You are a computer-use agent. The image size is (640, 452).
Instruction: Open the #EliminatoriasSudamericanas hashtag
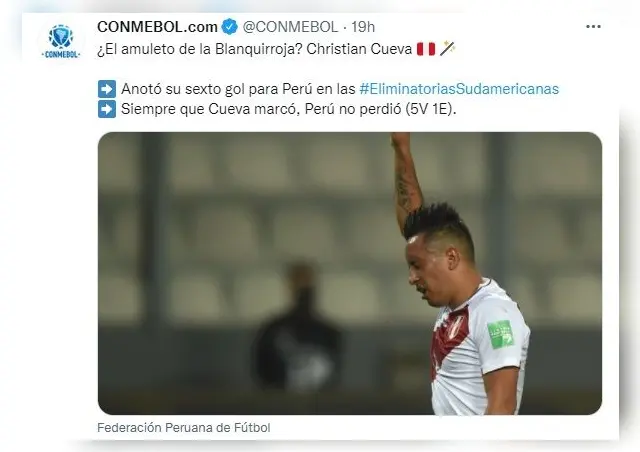tap(459, 89)
